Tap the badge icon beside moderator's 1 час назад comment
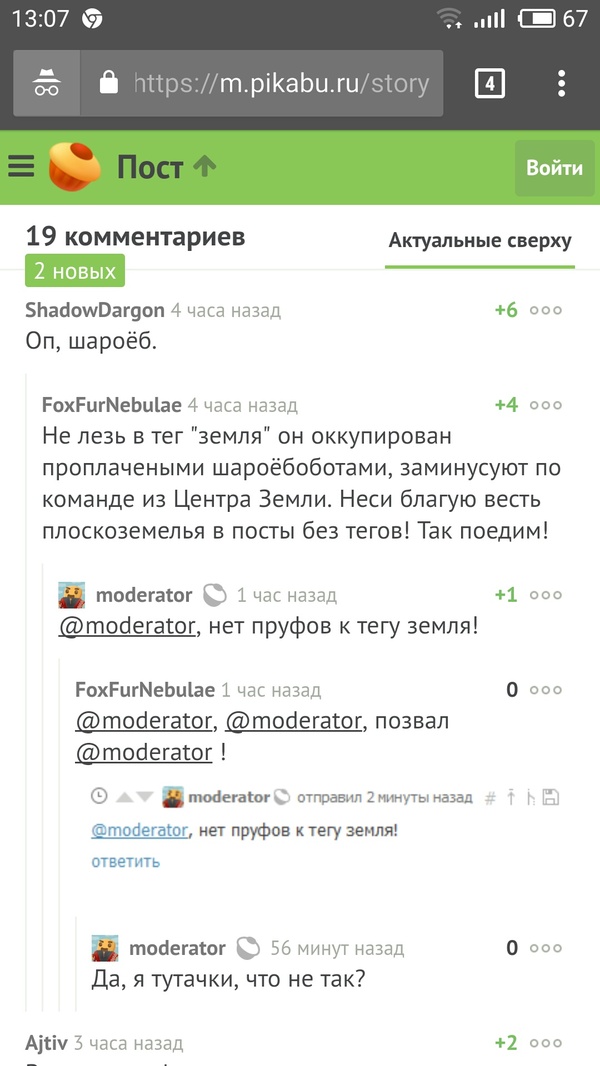The height and width of the screenshot is (1066, 600). (x=214, y=595)
